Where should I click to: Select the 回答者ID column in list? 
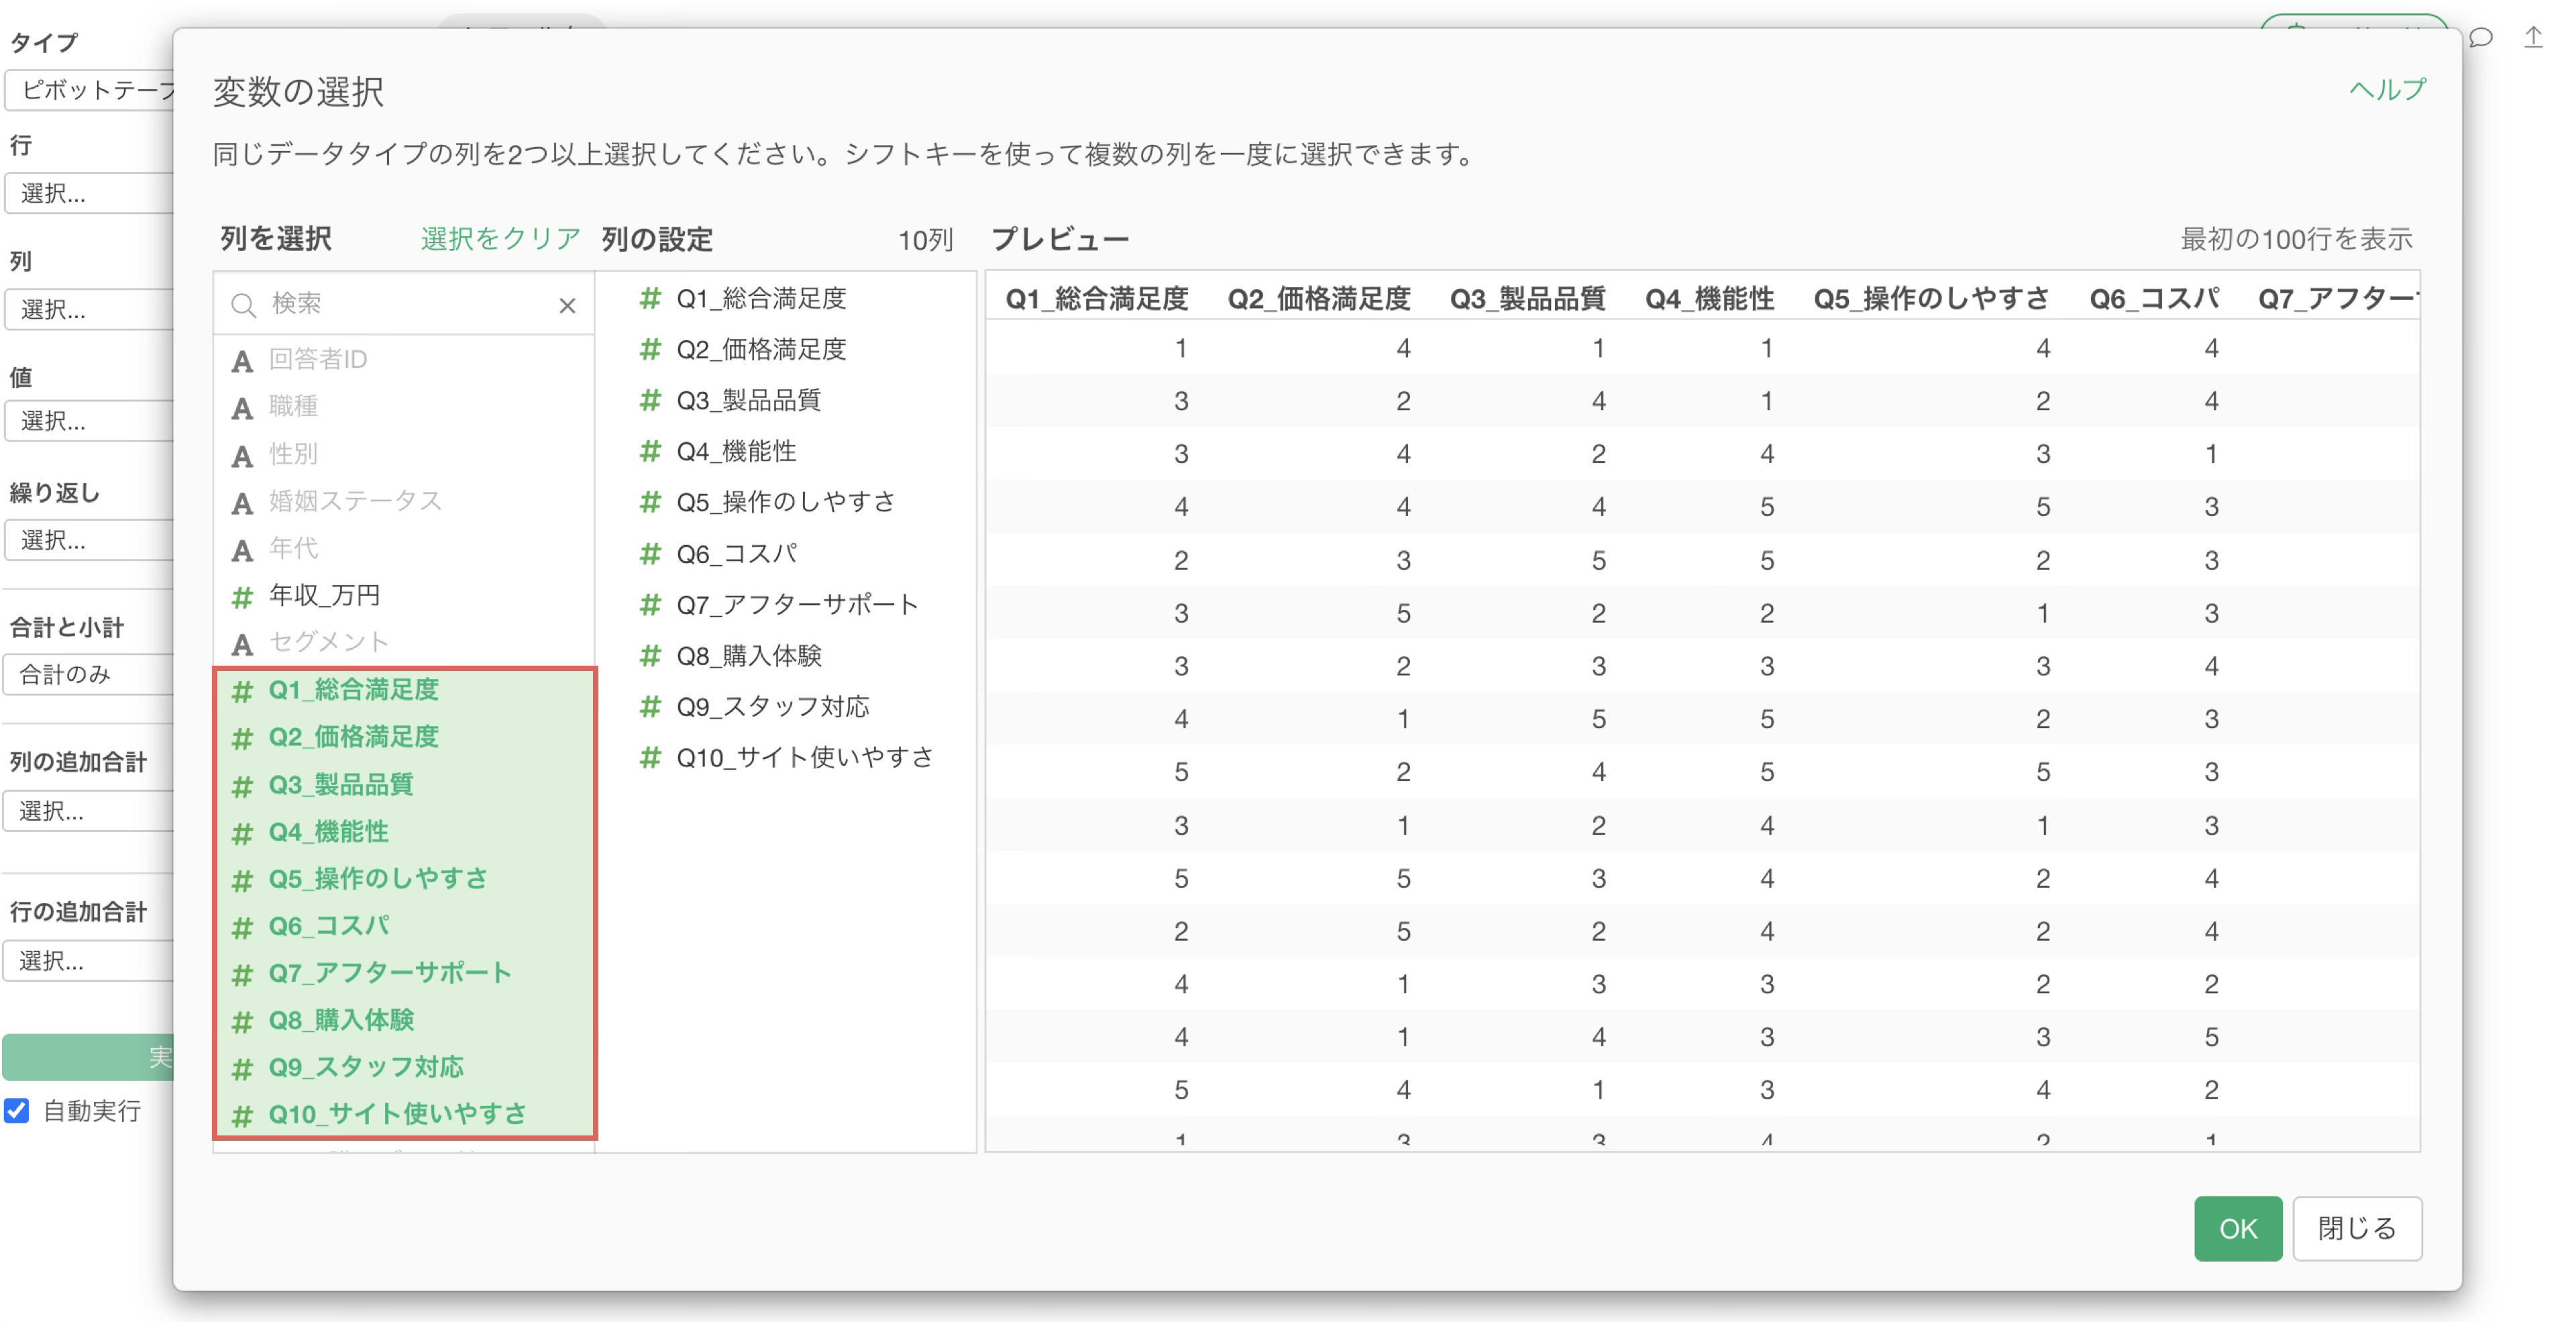click(x=404, y=359)
